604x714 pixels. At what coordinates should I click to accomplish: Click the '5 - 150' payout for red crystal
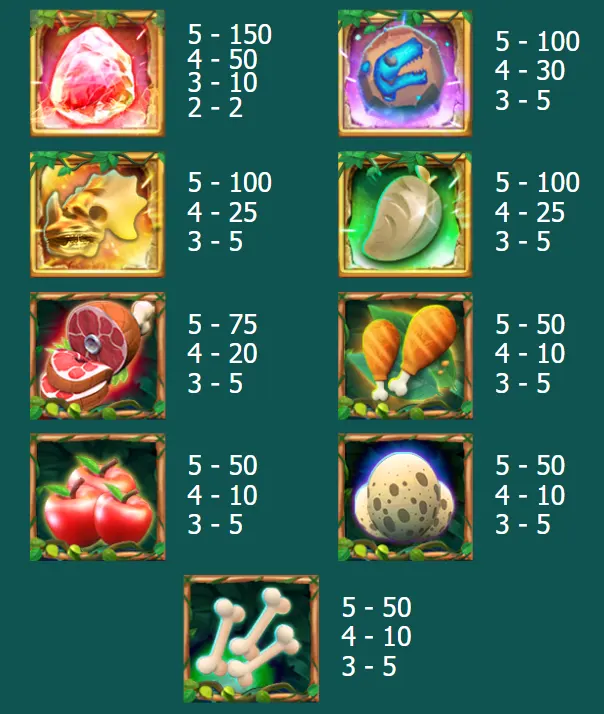pos(230,34)
